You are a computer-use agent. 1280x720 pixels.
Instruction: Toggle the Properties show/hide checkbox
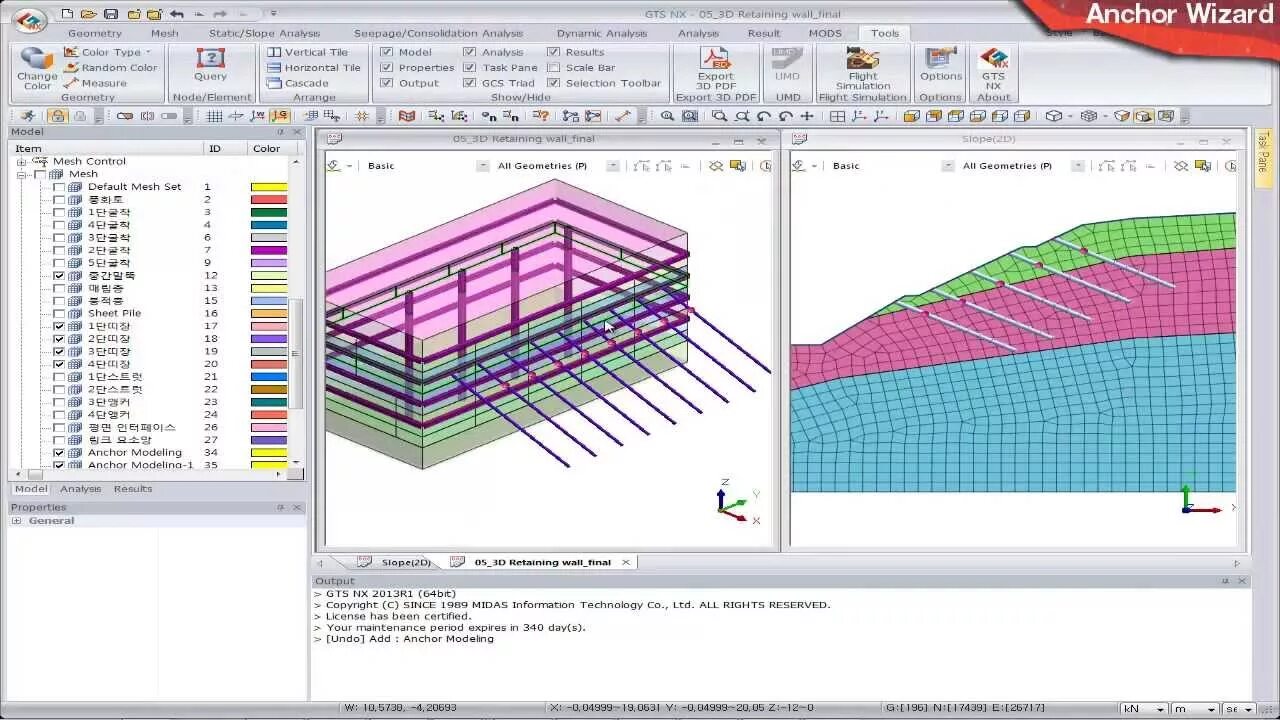(x=386, y=68)
